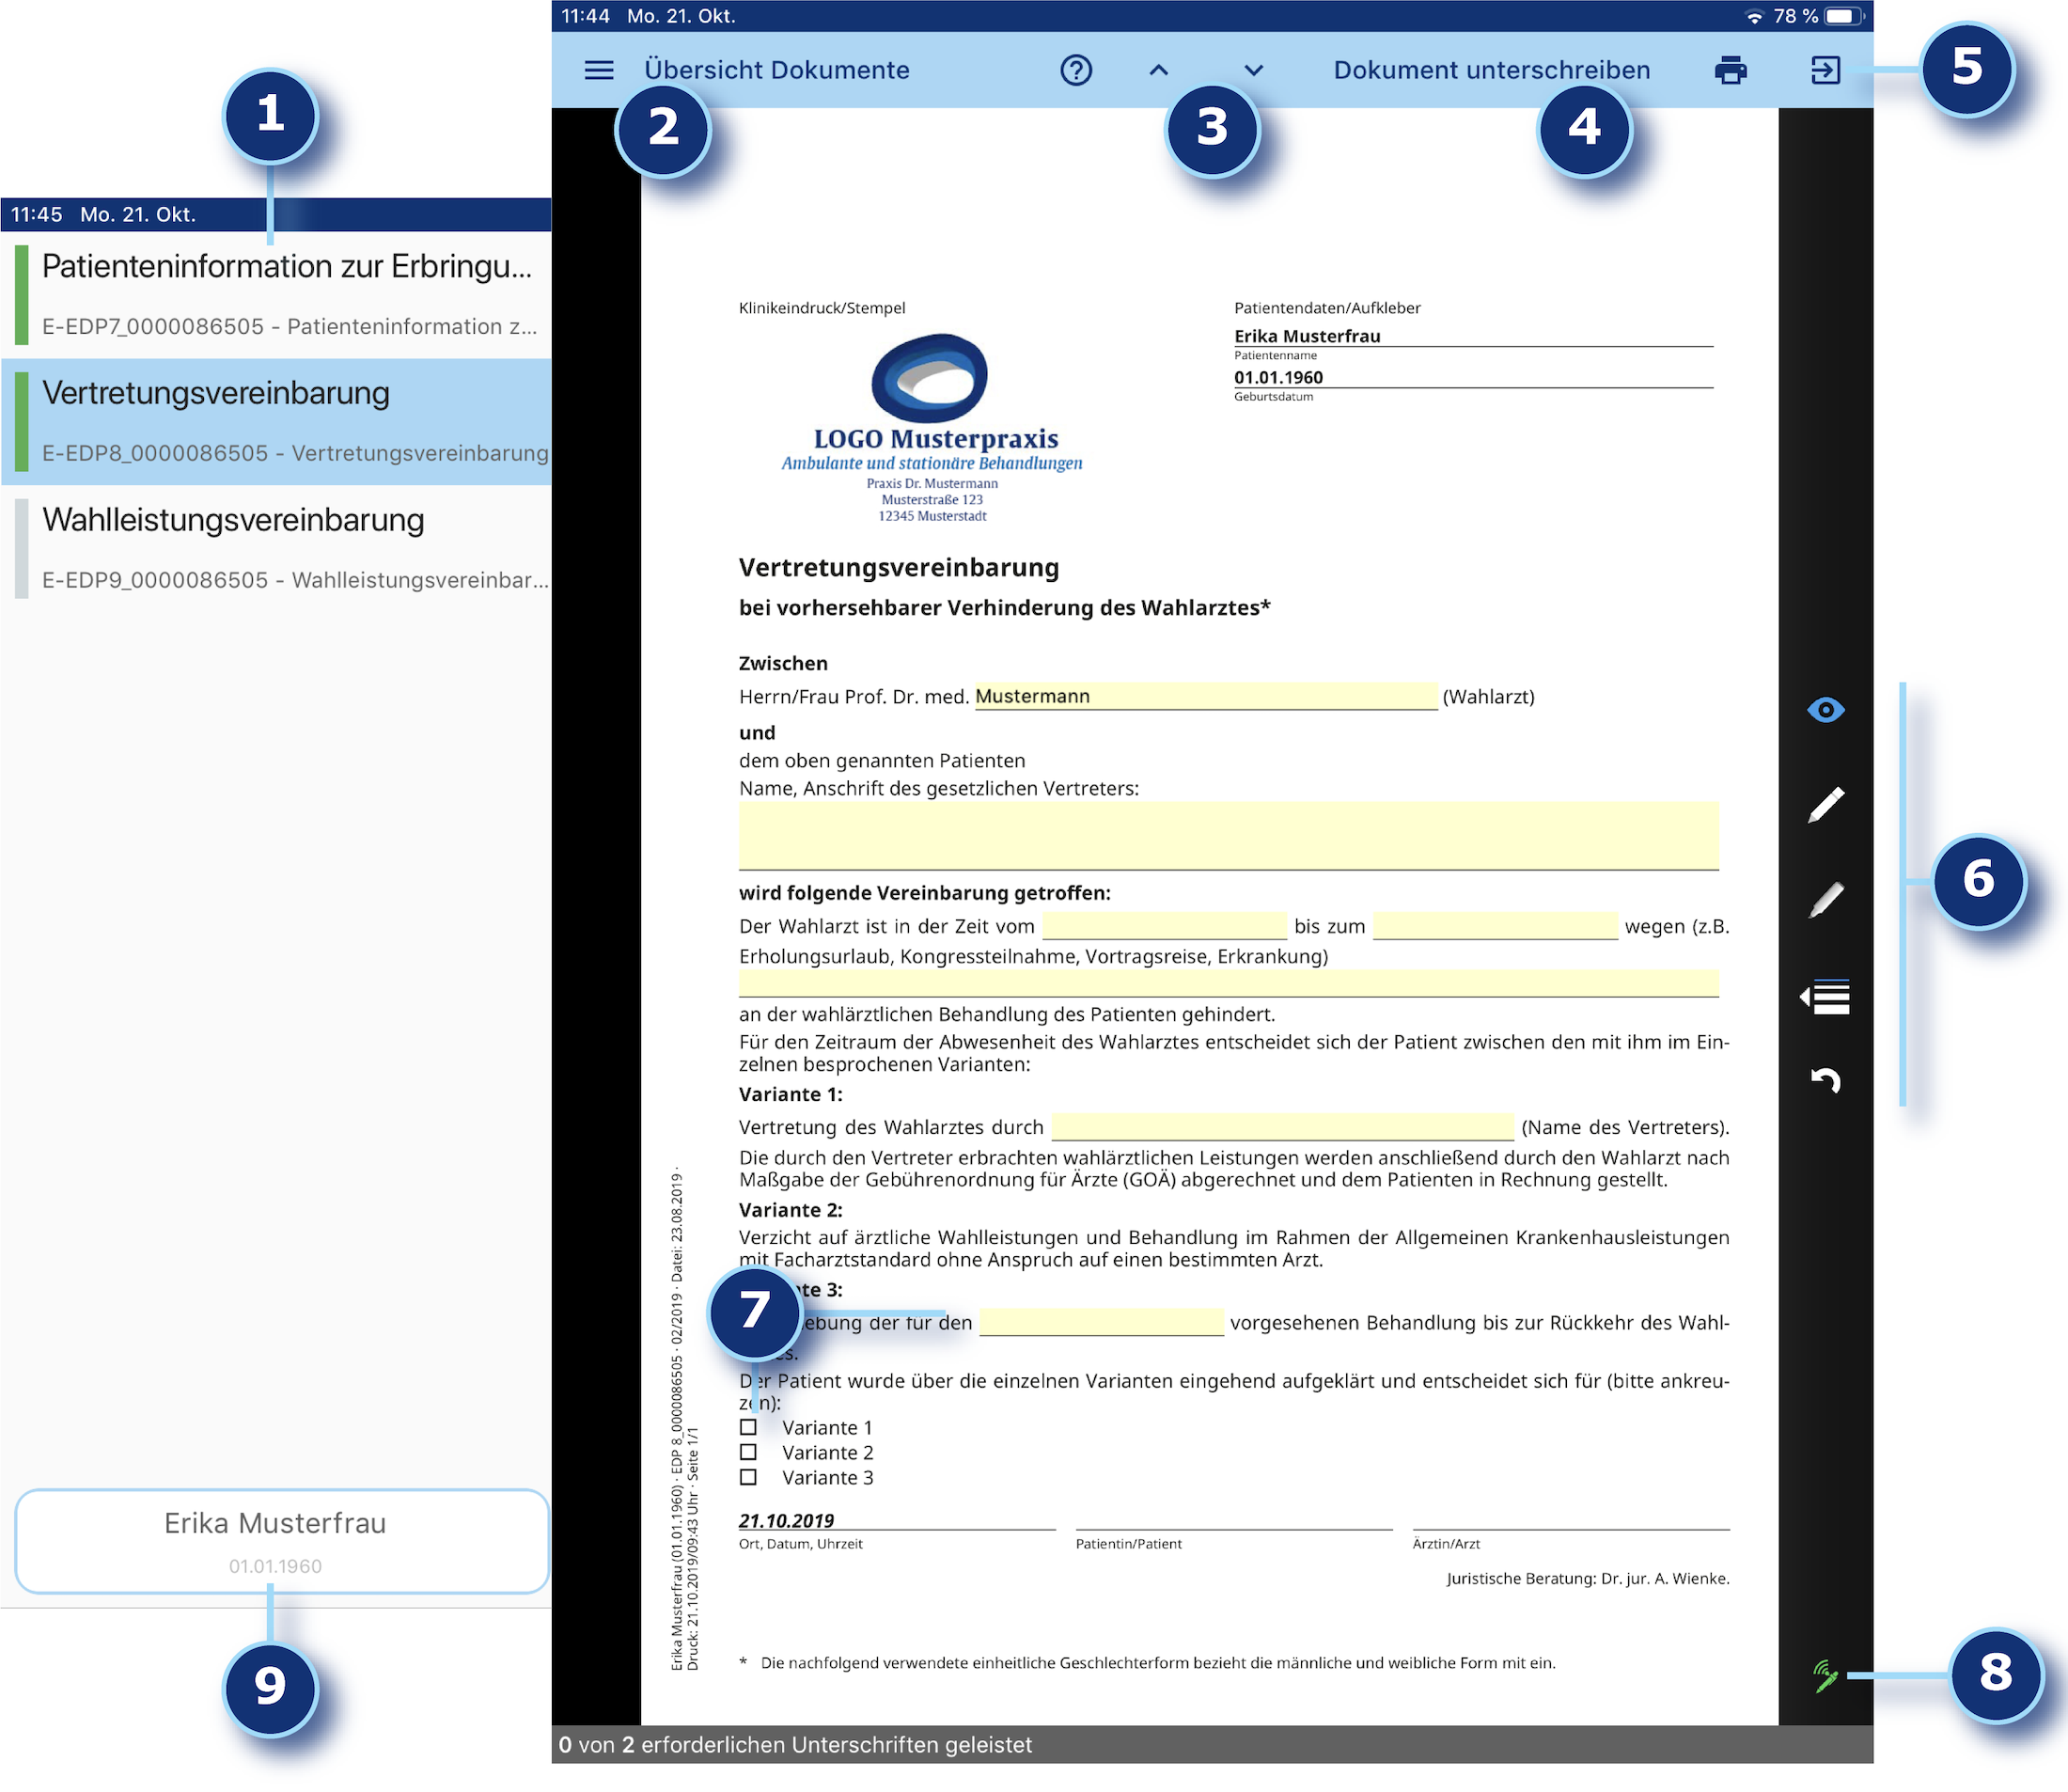
Task: Click the 01.01.1960 Geburtsdatum value in document
Action: [1278, 377]
